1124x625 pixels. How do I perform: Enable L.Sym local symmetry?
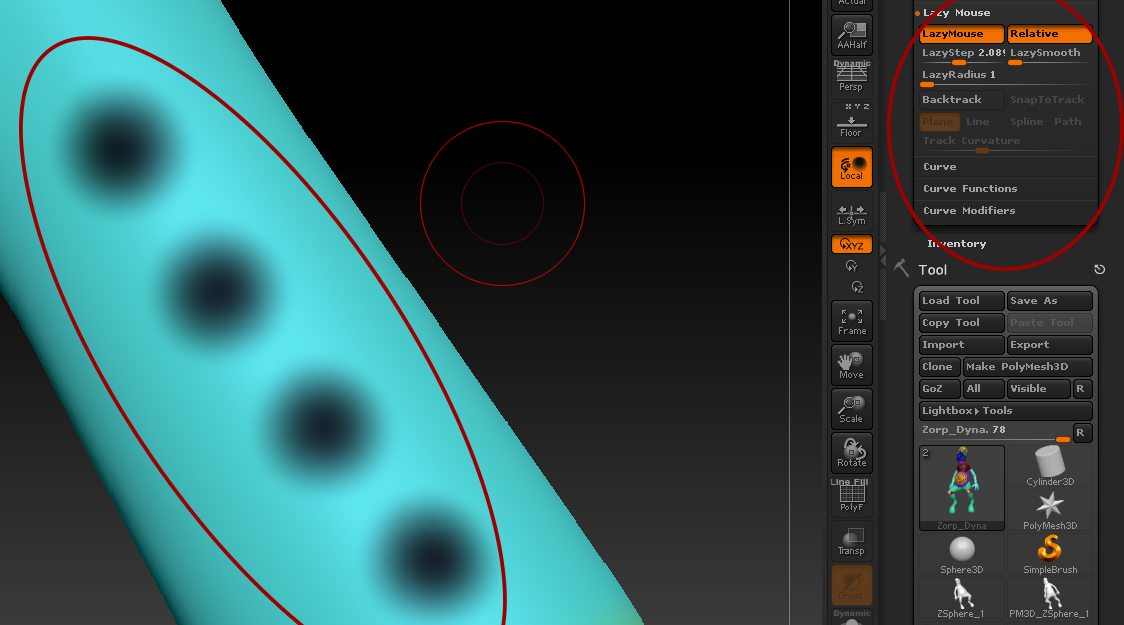pyautogui.click(x=852, y=213)
